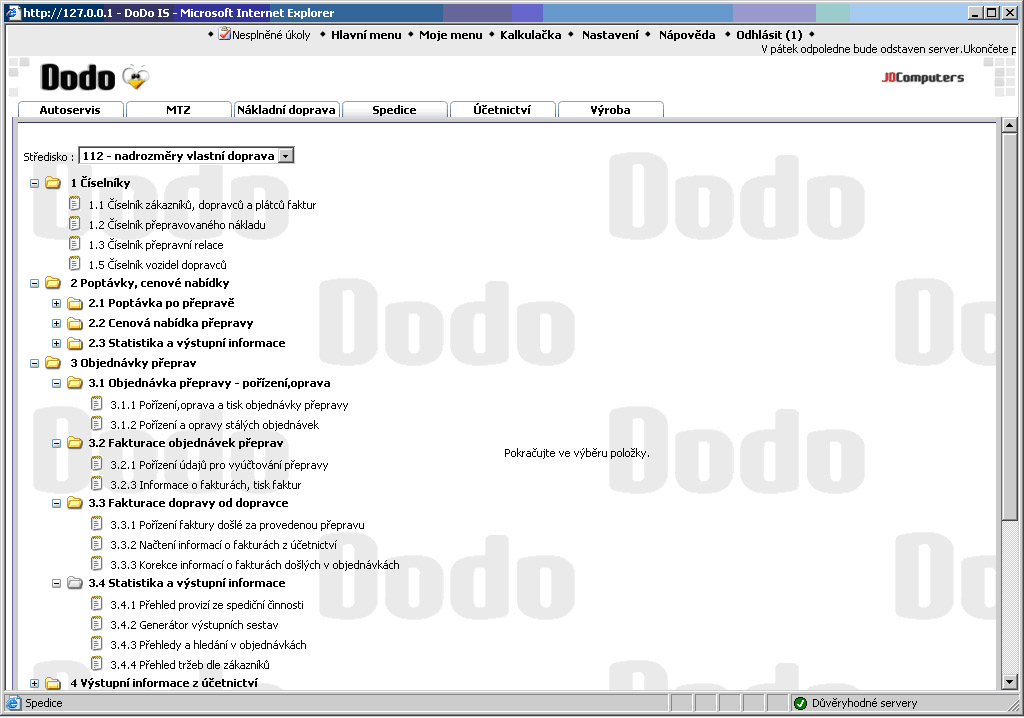Open the Středisko dropdown list

click(x=286, y=156)
